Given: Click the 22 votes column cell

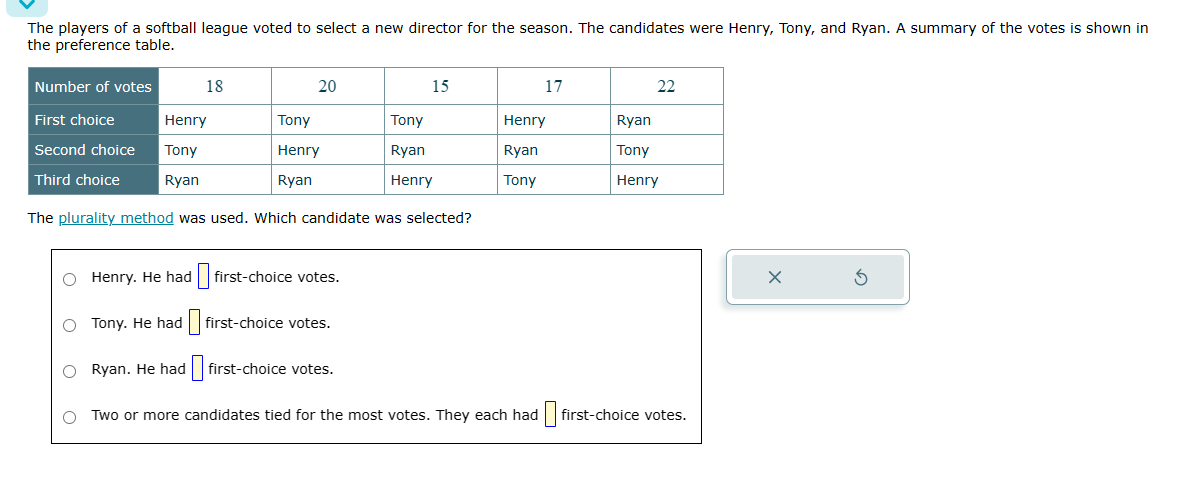Looking at the screenshot, I should [667, 87].
